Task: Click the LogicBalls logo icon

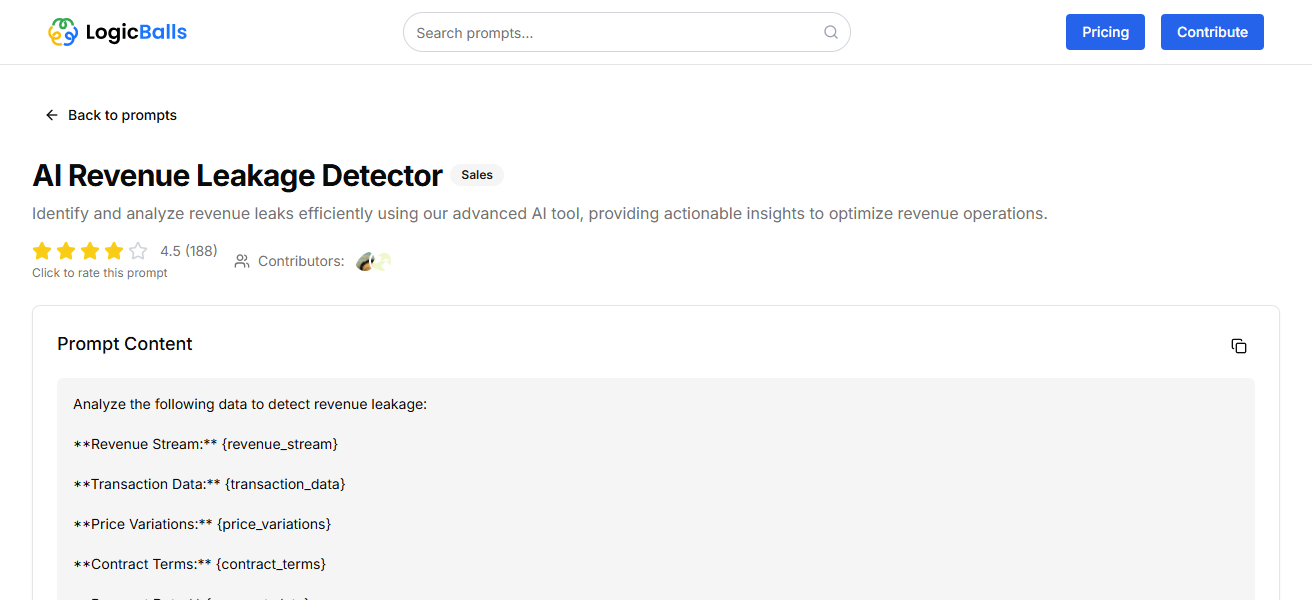Action: (x=62, y=31)
